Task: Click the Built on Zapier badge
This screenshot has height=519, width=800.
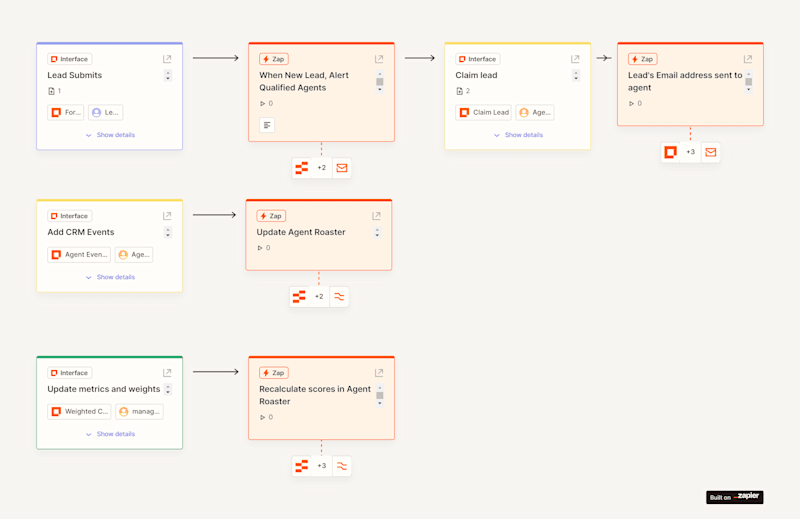Action: point(735,497)
